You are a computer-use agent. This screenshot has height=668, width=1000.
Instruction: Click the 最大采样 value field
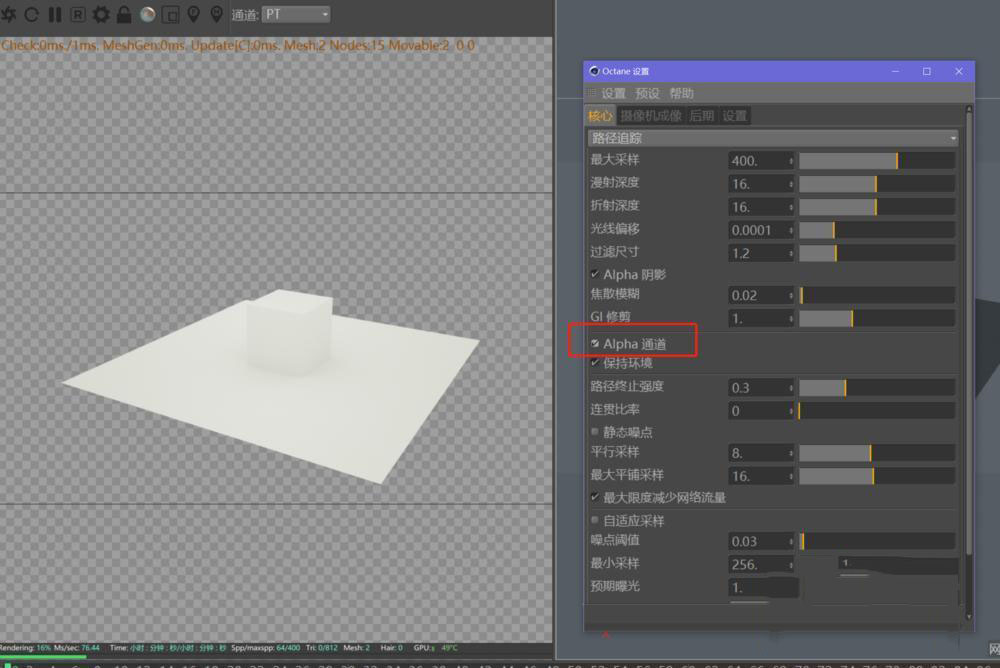coord(757,161)
